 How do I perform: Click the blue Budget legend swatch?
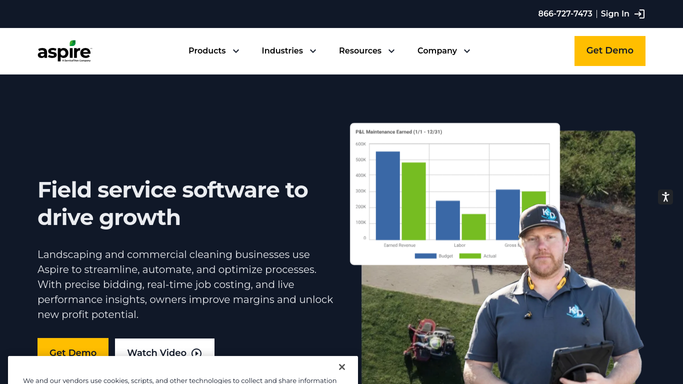point(426,256)
